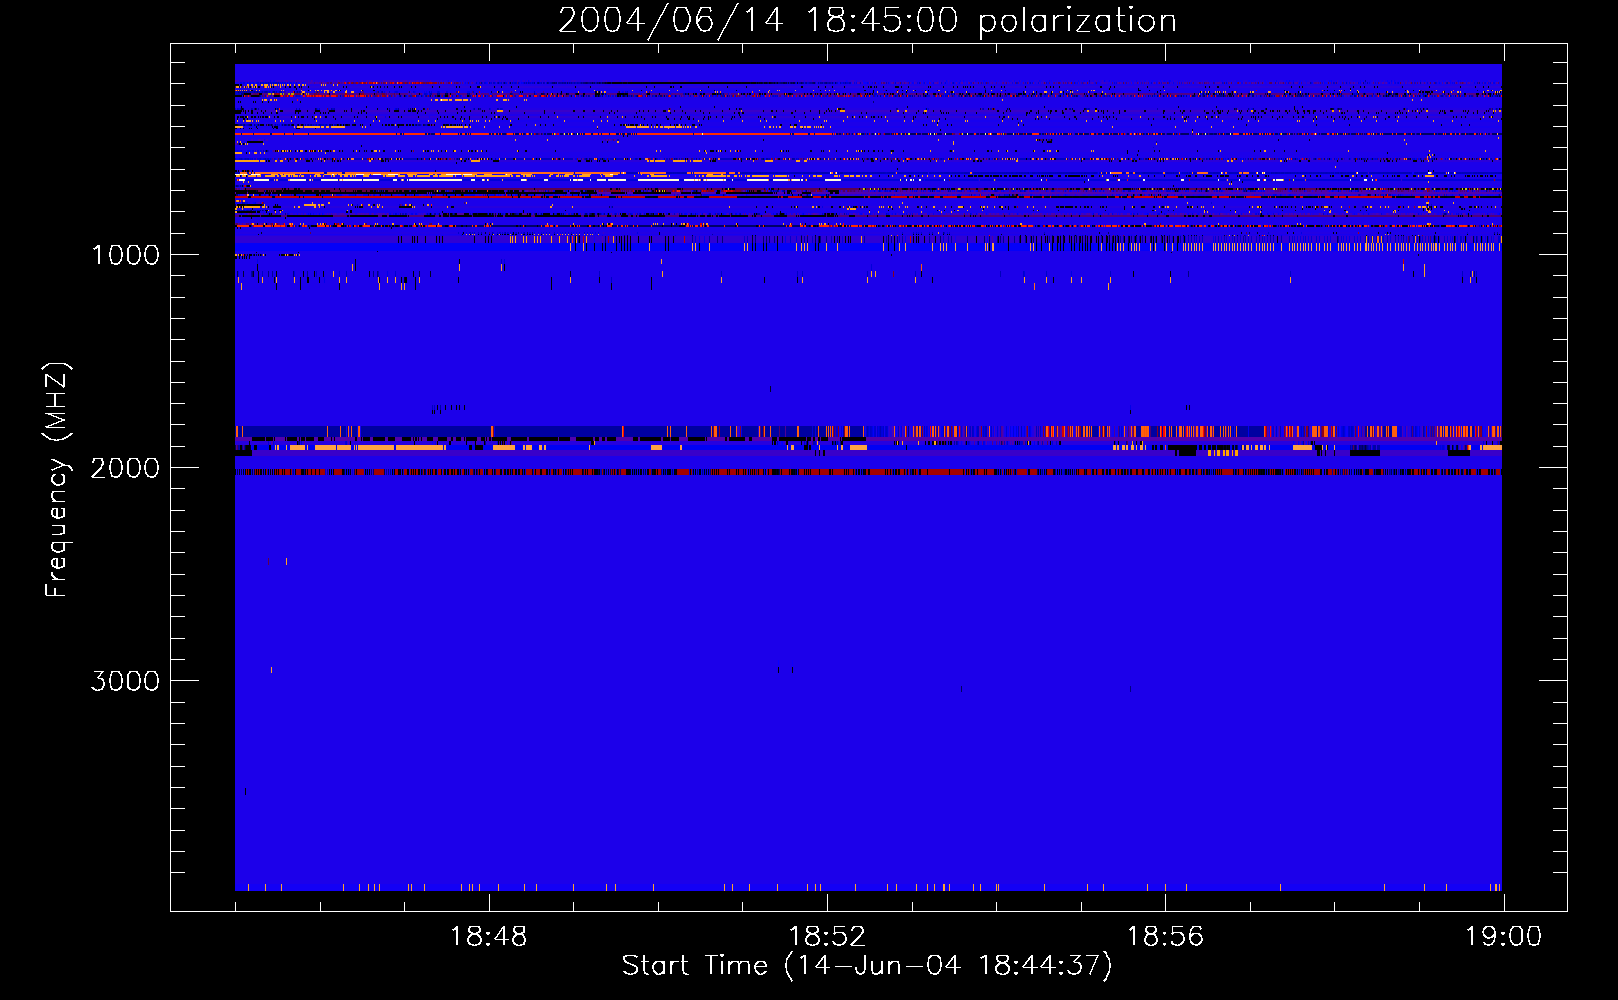The height and width of the screenshot is (1000, 1618).
Task: Click the 19:00 time tick label
Action: (x=1503, y=937)
